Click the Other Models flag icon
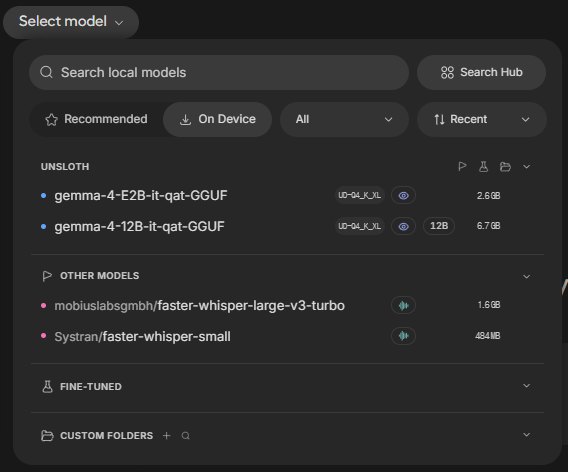The image size is (568, 472). point(47,276)
